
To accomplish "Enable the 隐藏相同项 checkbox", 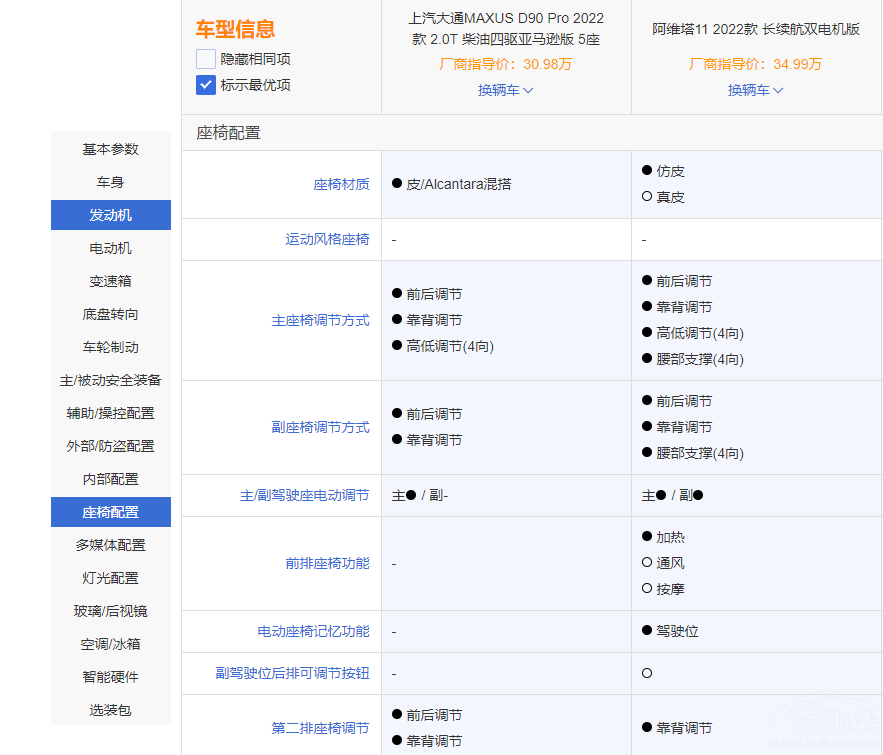I will tap(206, 59).
